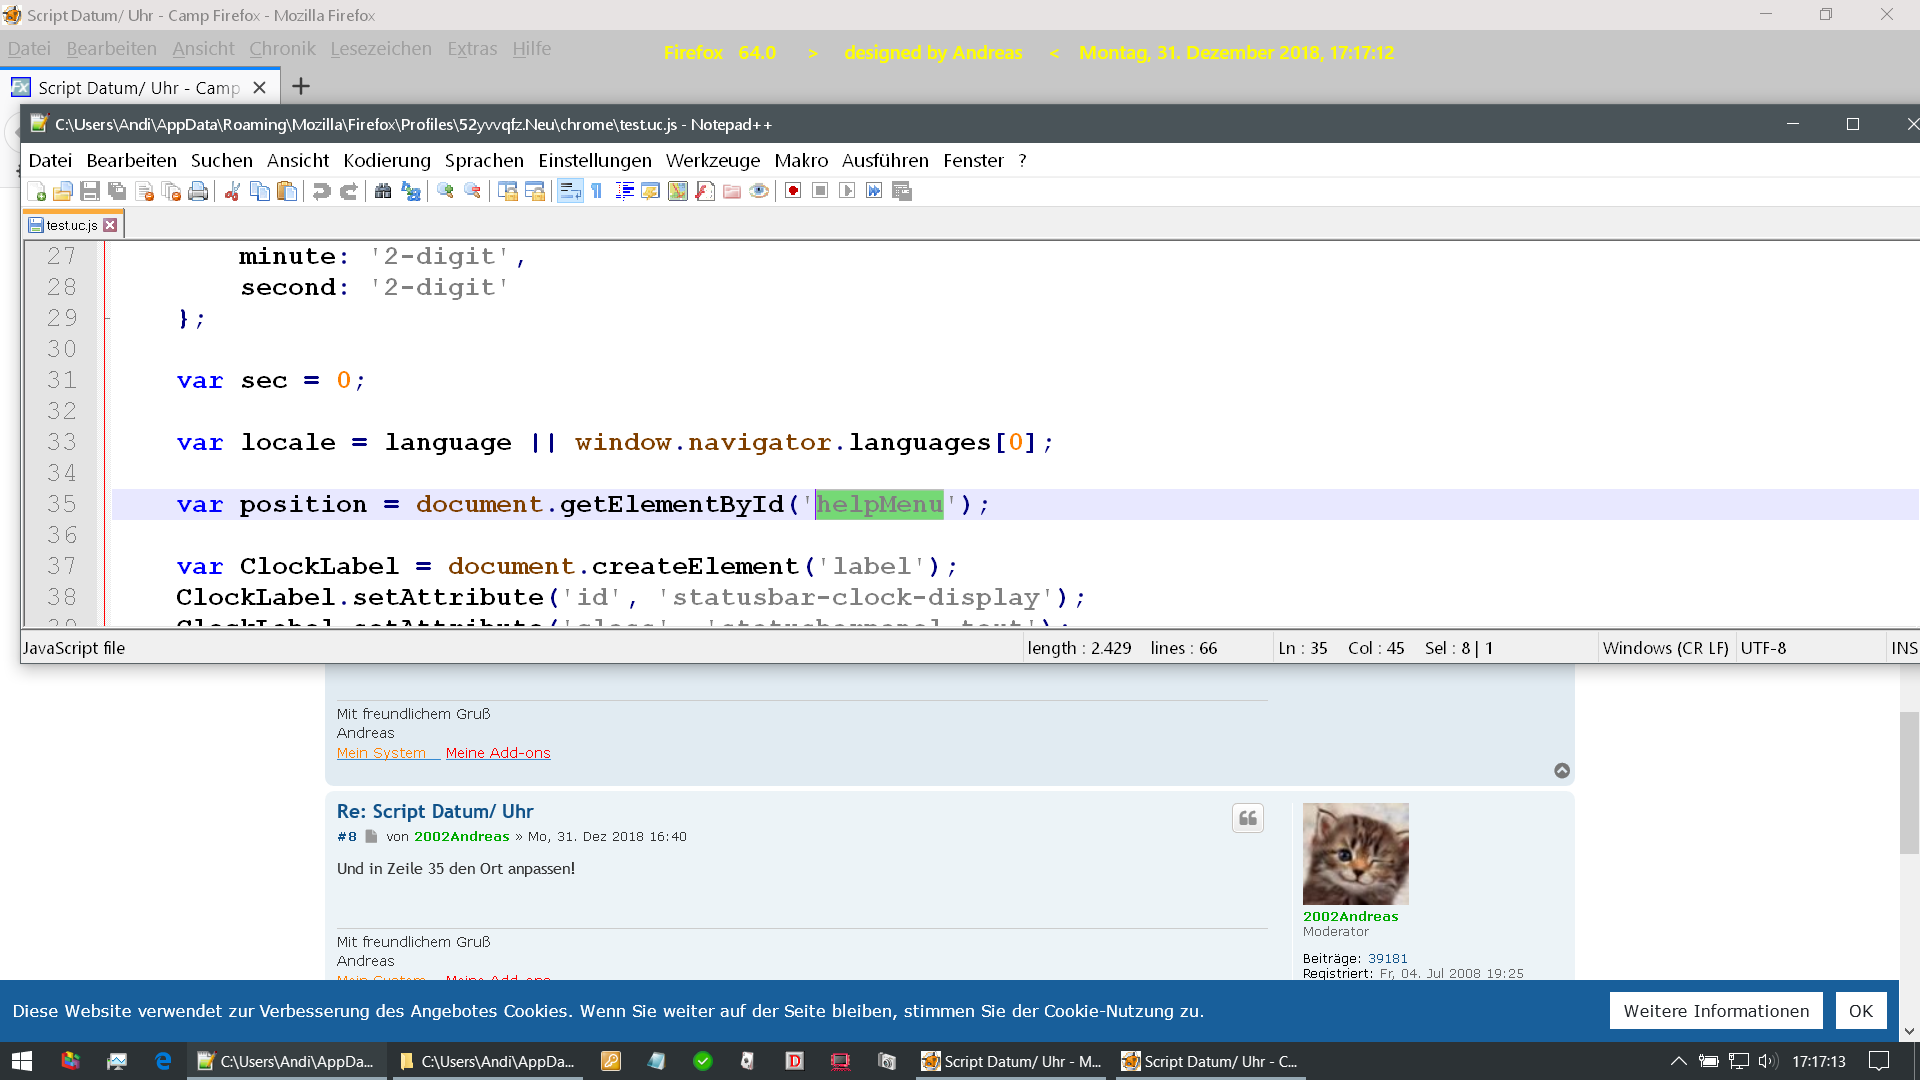Open the Makro menu in Notepad++
Image resolution: width=1920 pixels, height=1080 pixels.
click(x=800, y=161)
